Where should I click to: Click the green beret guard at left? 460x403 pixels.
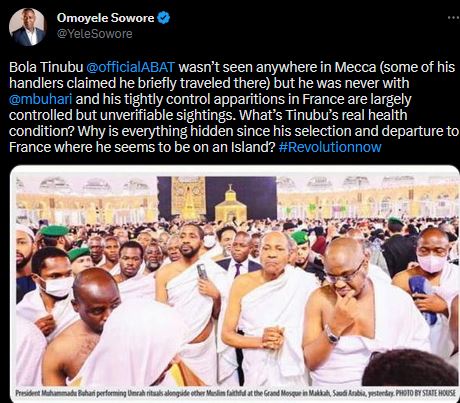coord(53,235)
